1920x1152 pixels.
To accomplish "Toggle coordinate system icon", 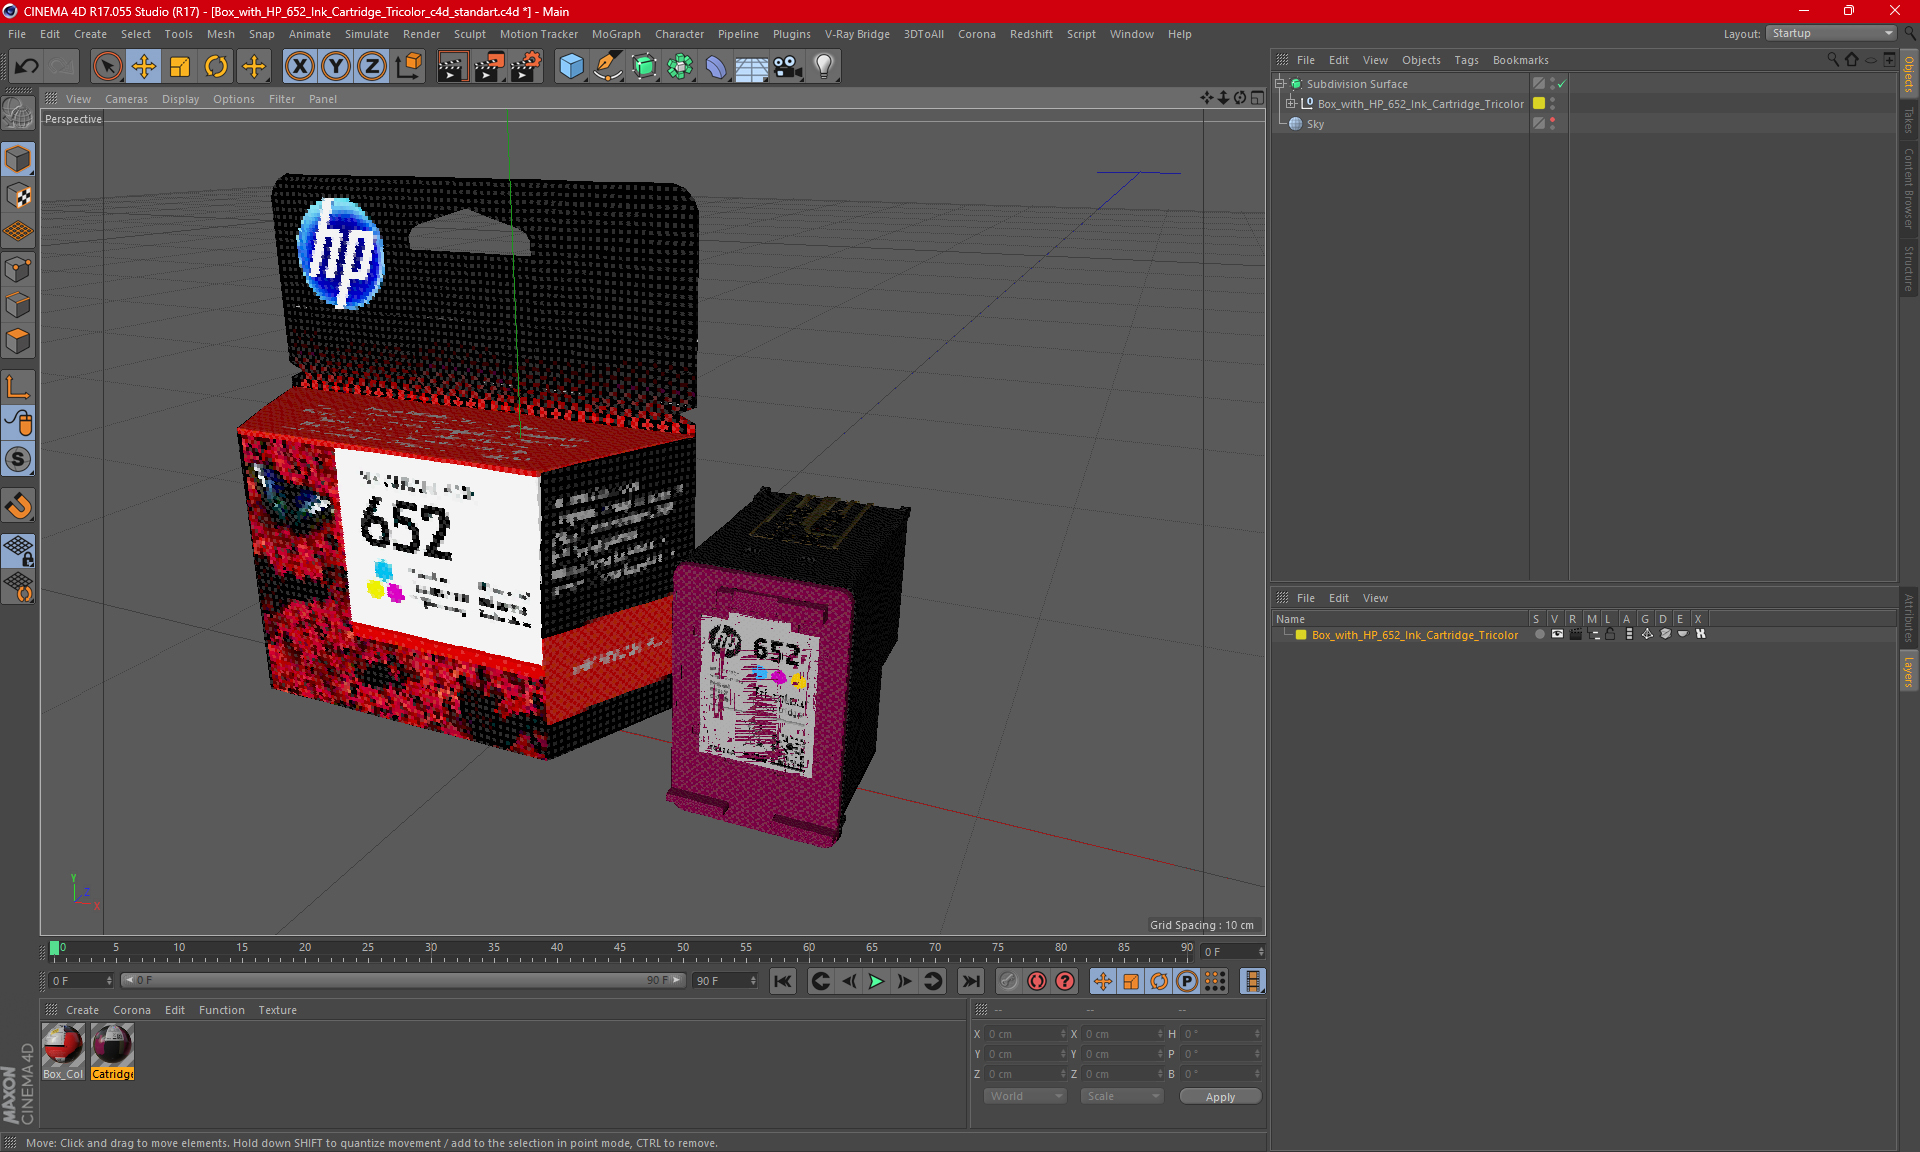I will pos(409,66).
